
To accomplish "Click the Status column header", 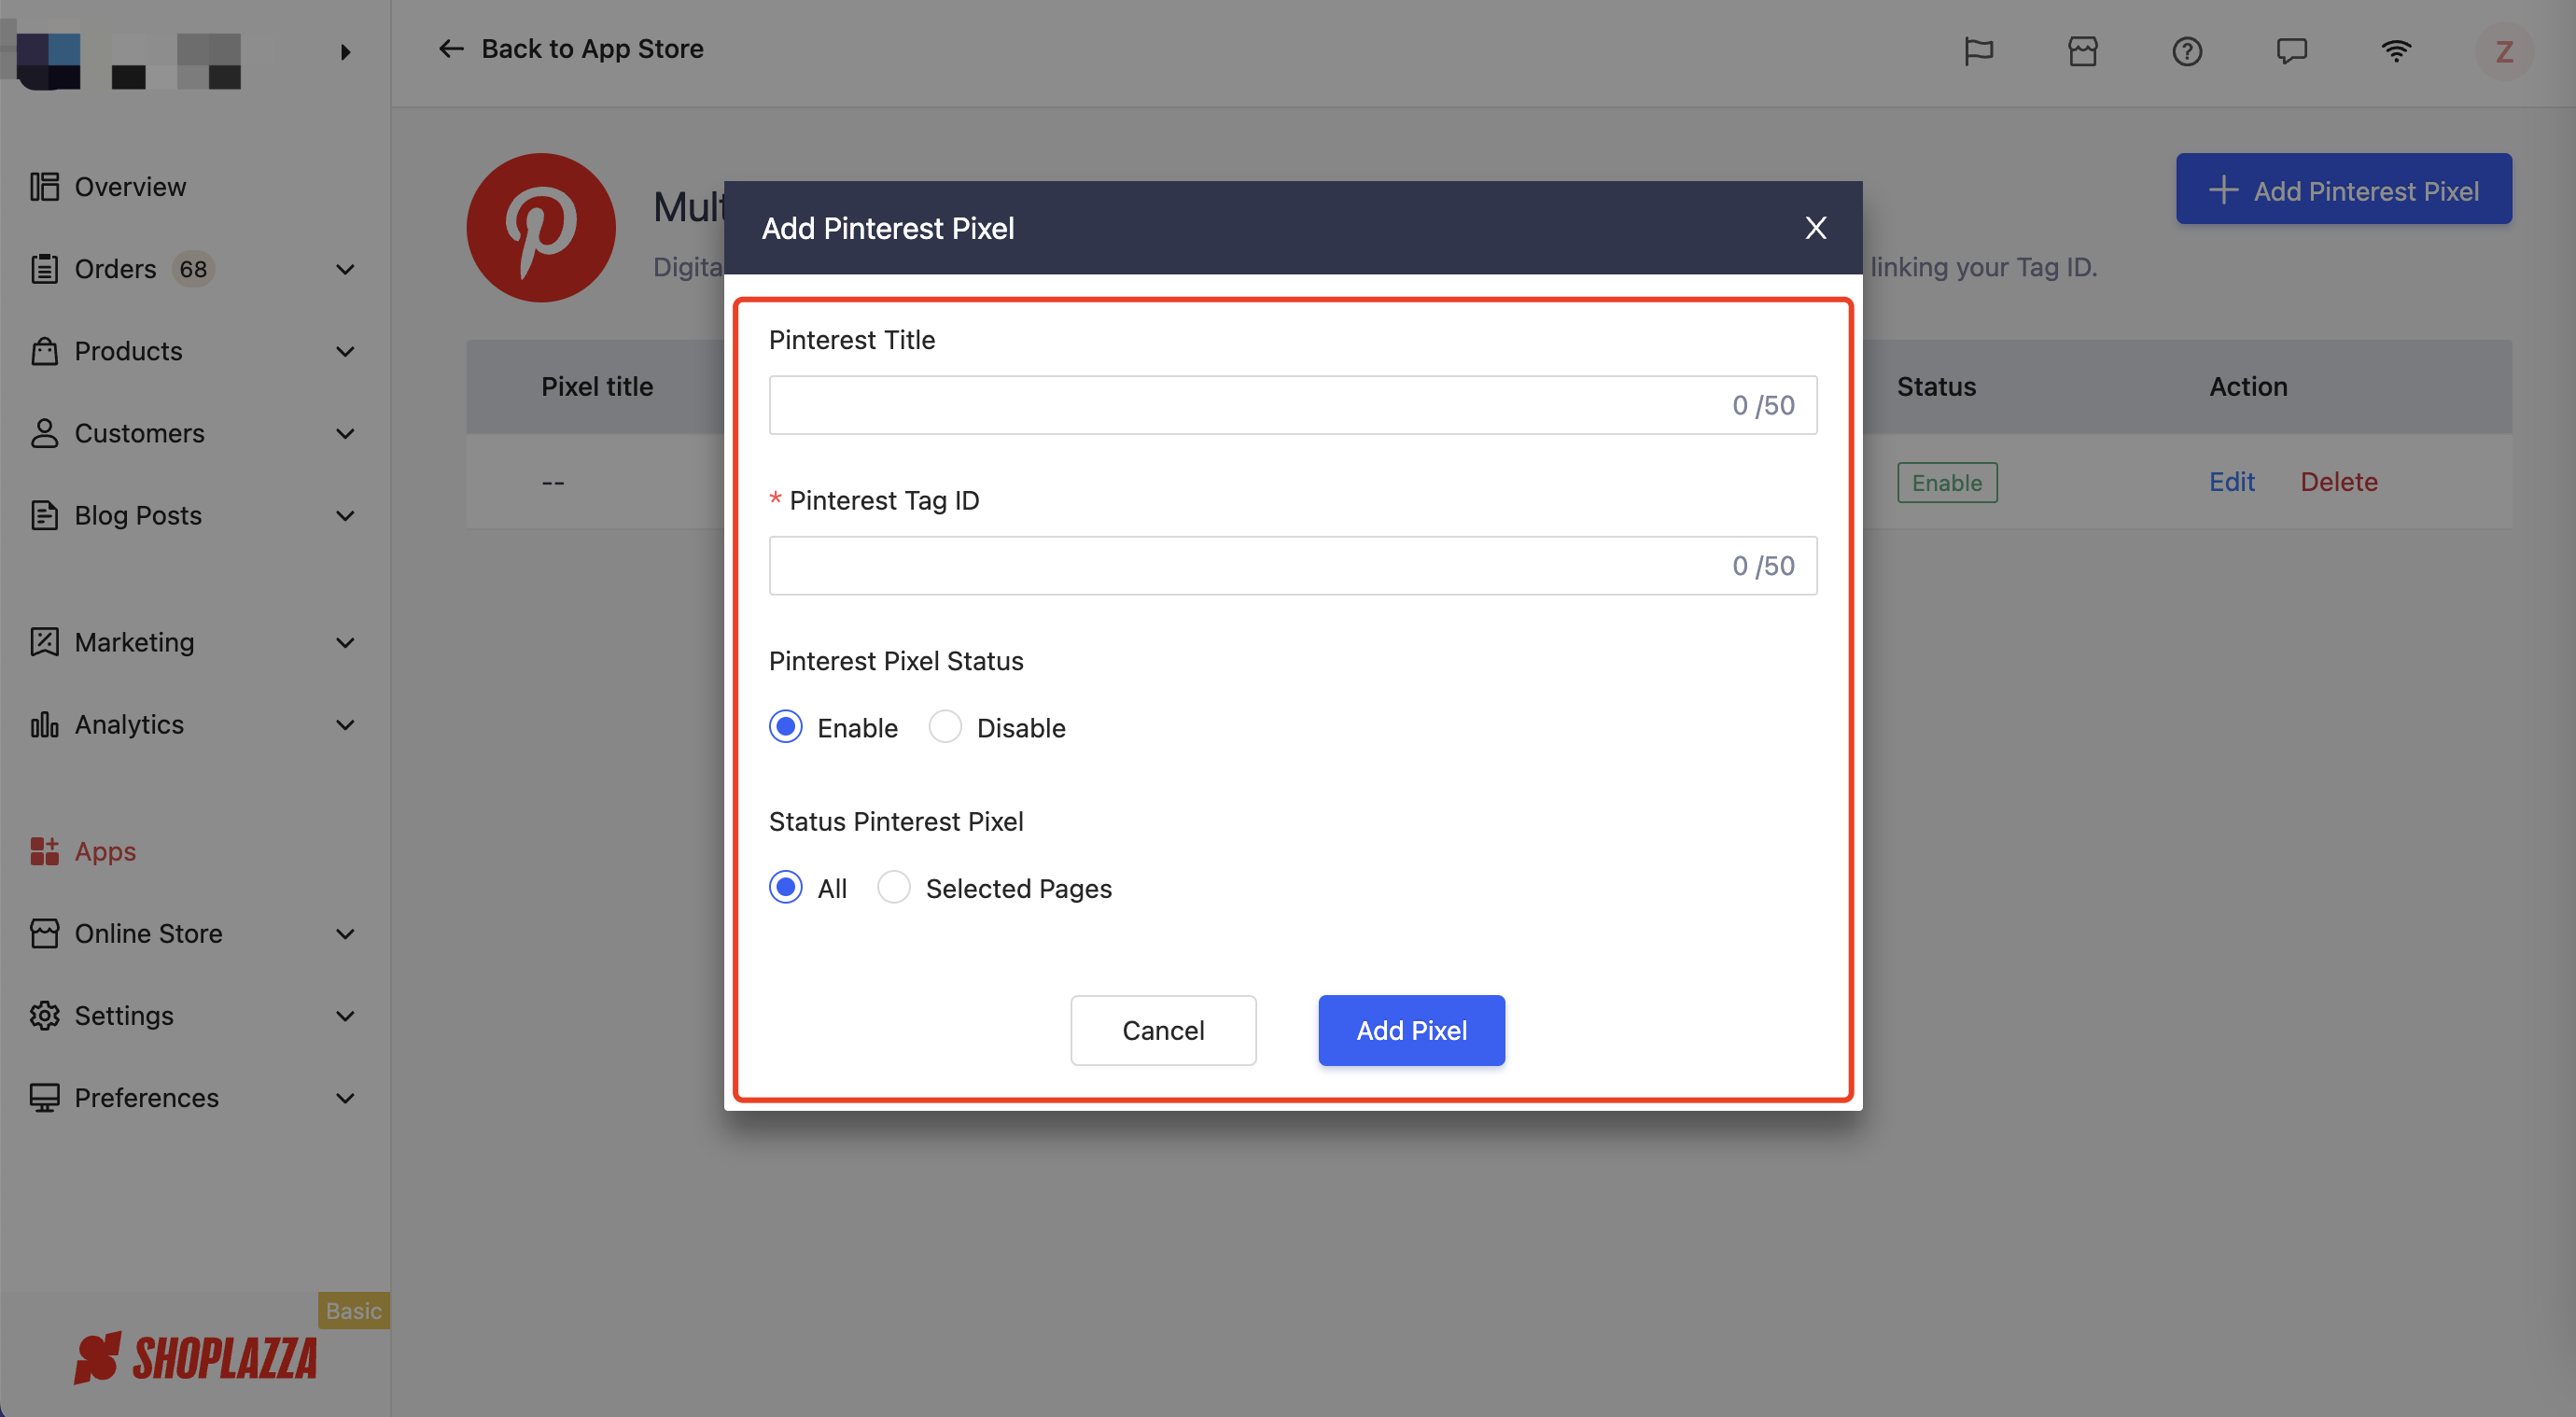I will pos(1936,387).
